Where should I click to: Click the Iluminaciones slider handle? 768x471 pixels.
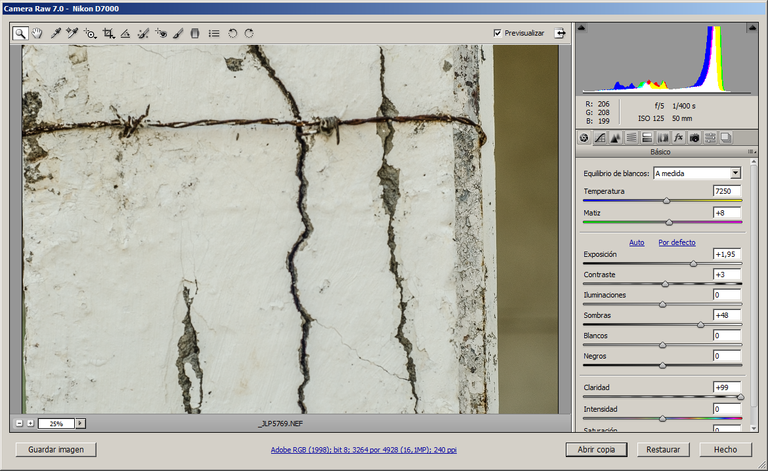(663, 305)
